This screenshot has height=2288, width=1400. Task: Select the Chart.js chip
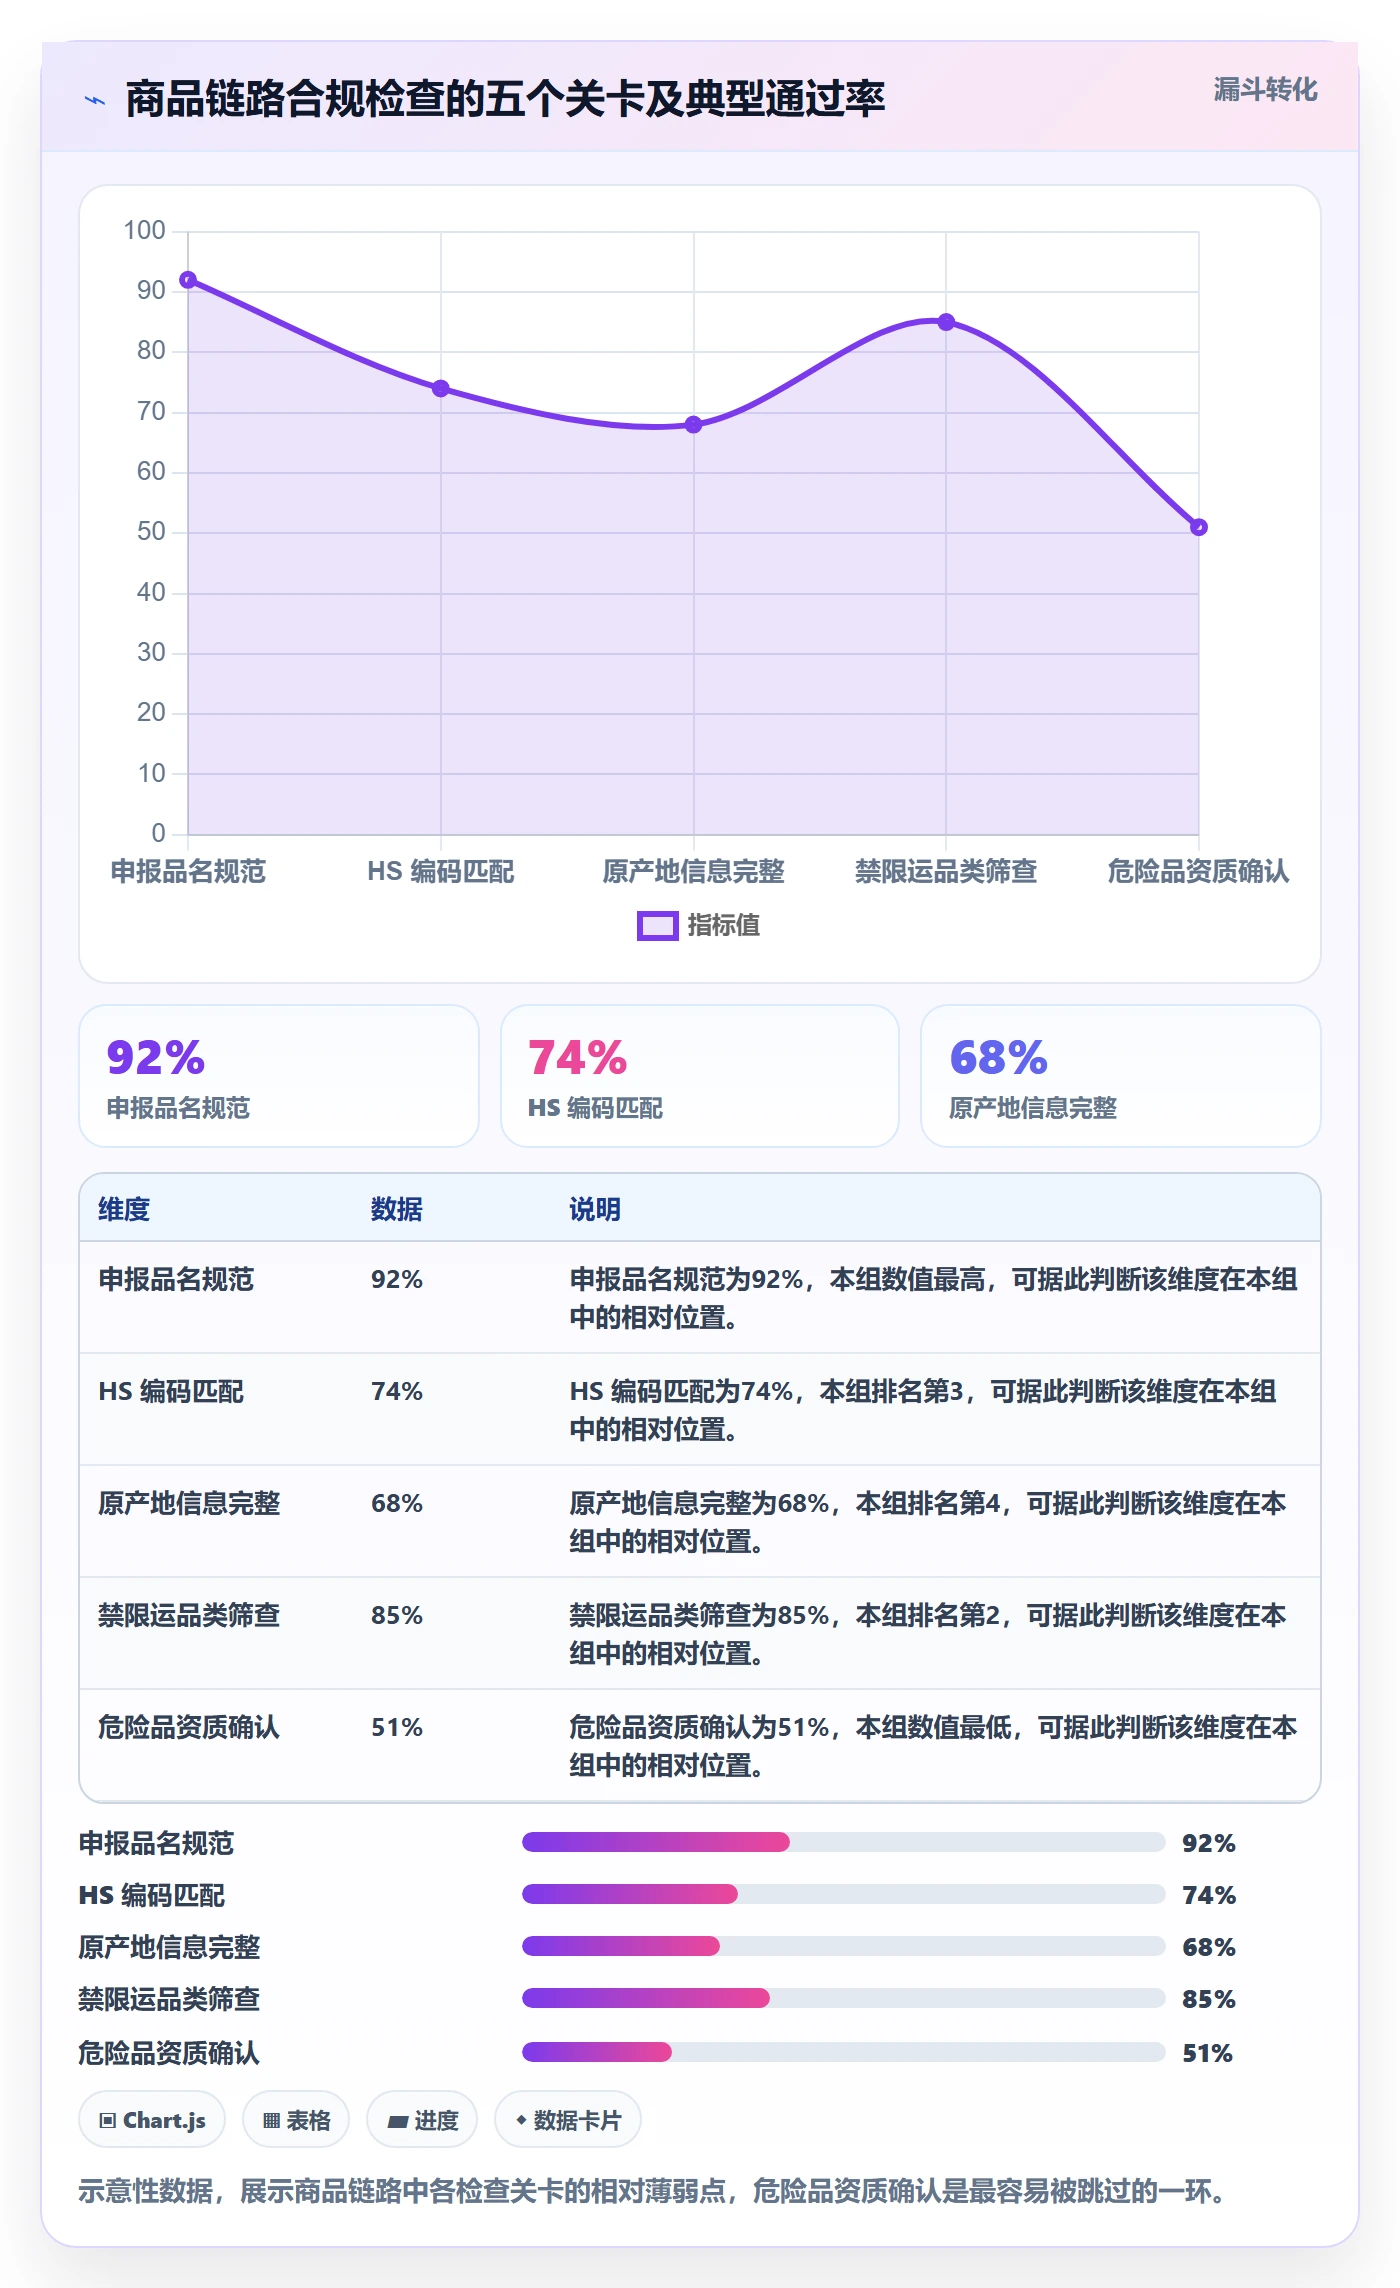[x=152, y=2120]
